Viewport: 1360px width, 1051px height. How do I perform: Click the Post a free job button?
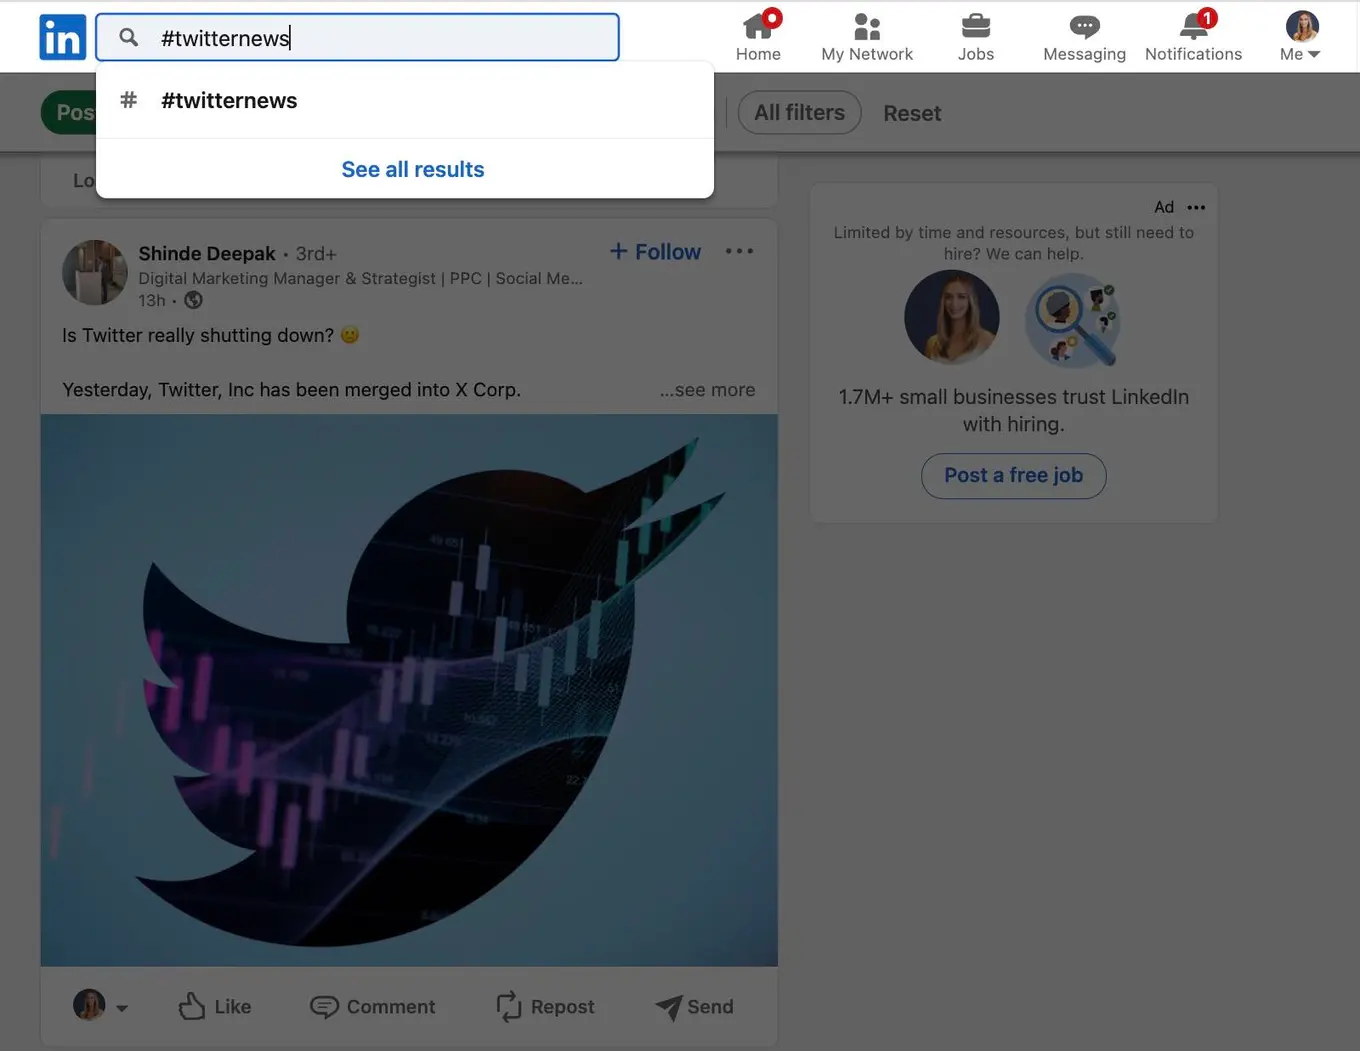[1013, 475]
